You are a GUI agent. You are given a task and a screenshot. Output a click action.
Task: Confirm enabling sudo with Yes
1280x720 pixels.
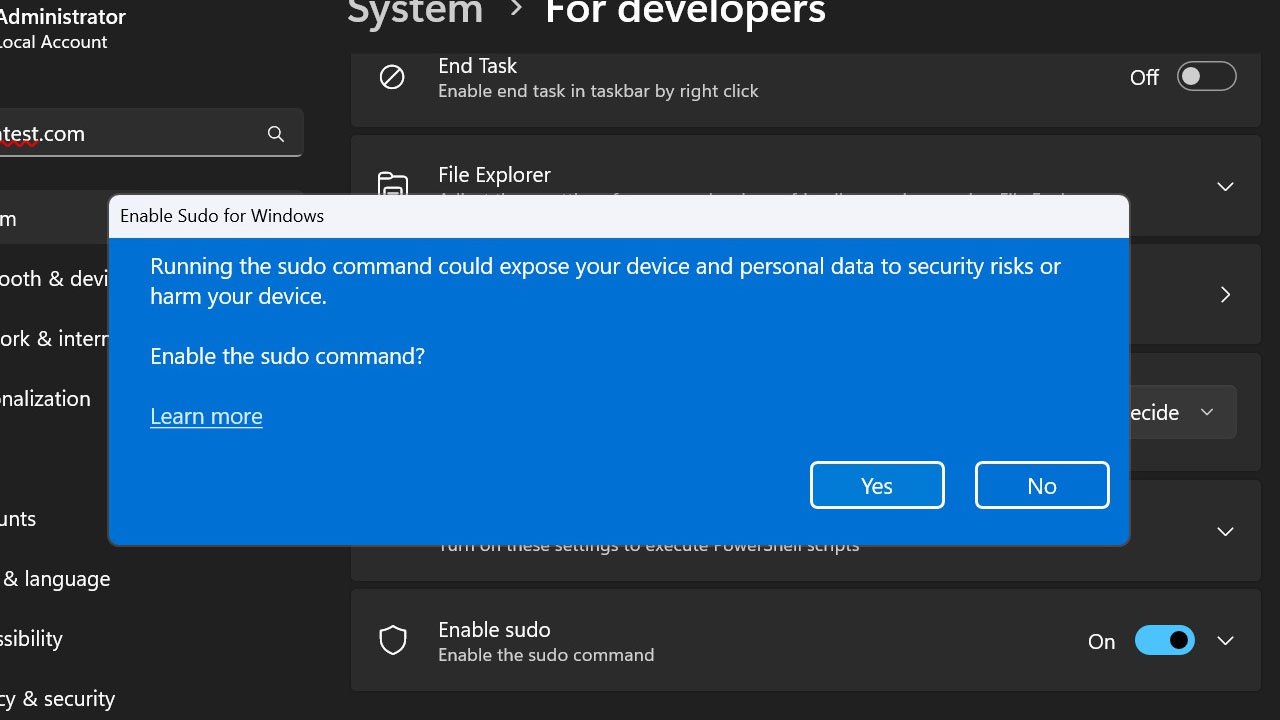877,485
